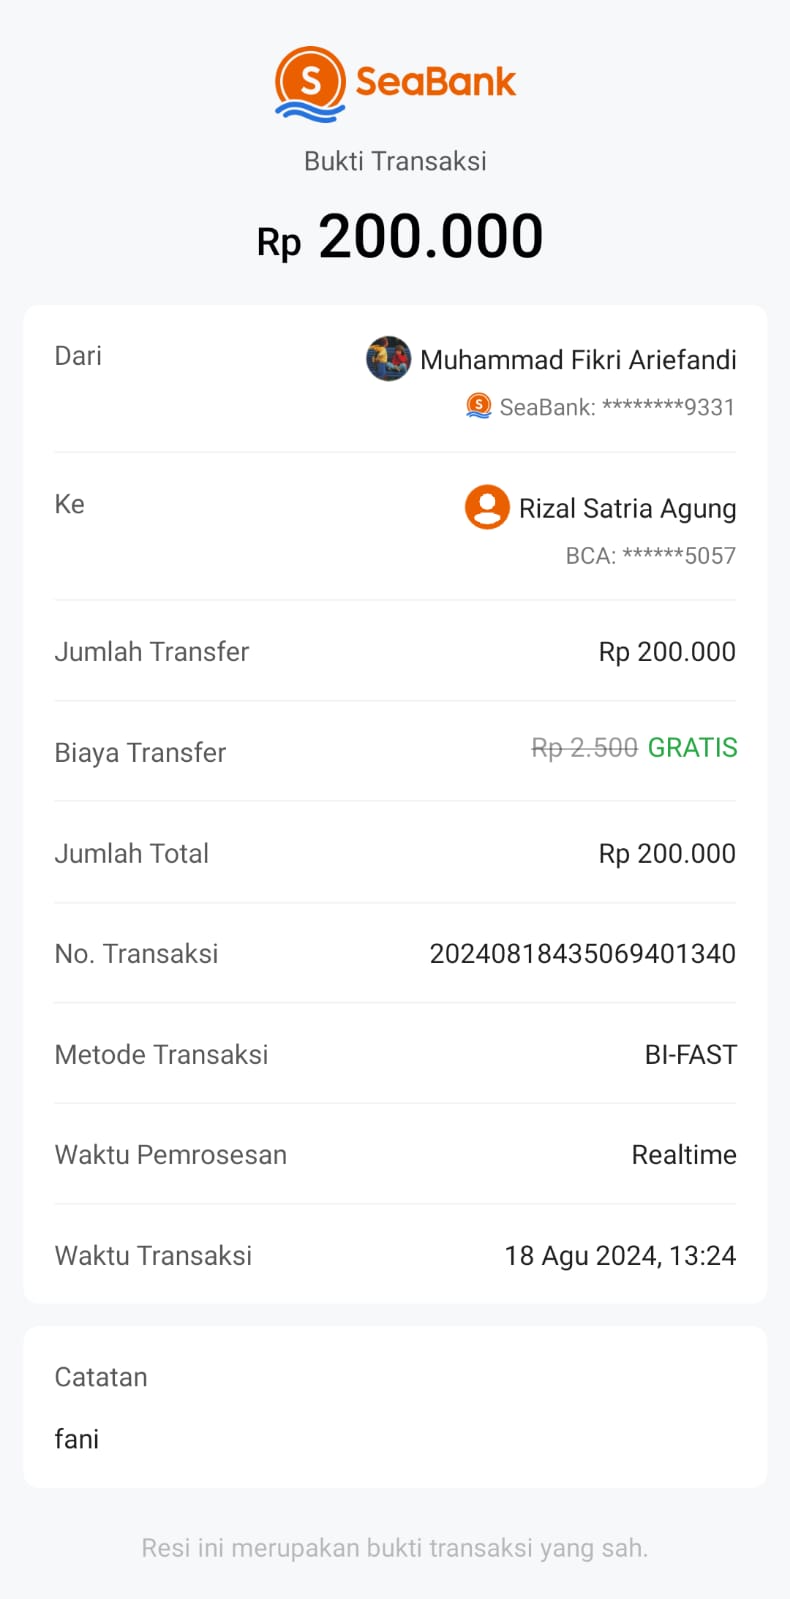Tap the struck-through Rp 2.500 fee
The width and height of the screenshot is (790, 1599).
click(584, 748)
